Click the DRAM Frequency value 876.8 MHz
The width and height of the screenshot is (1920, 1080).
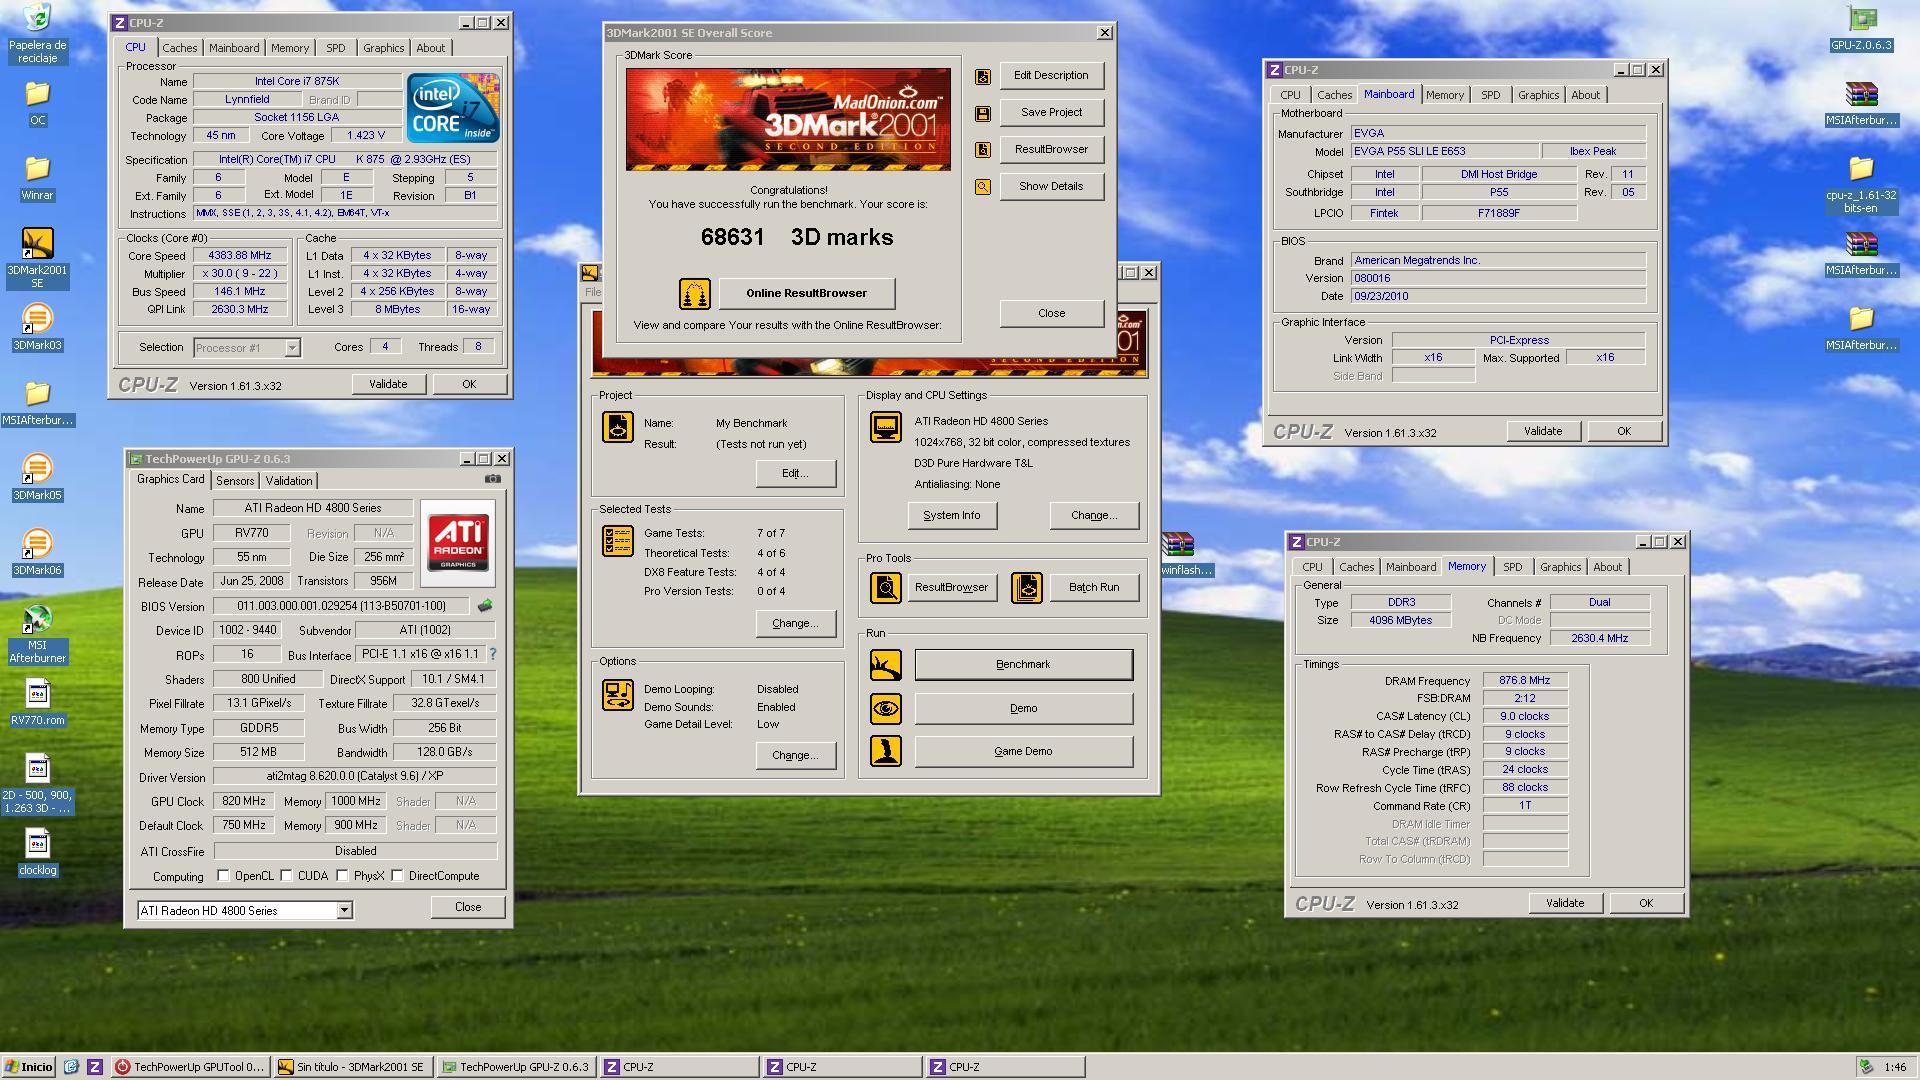point(1525,681)
